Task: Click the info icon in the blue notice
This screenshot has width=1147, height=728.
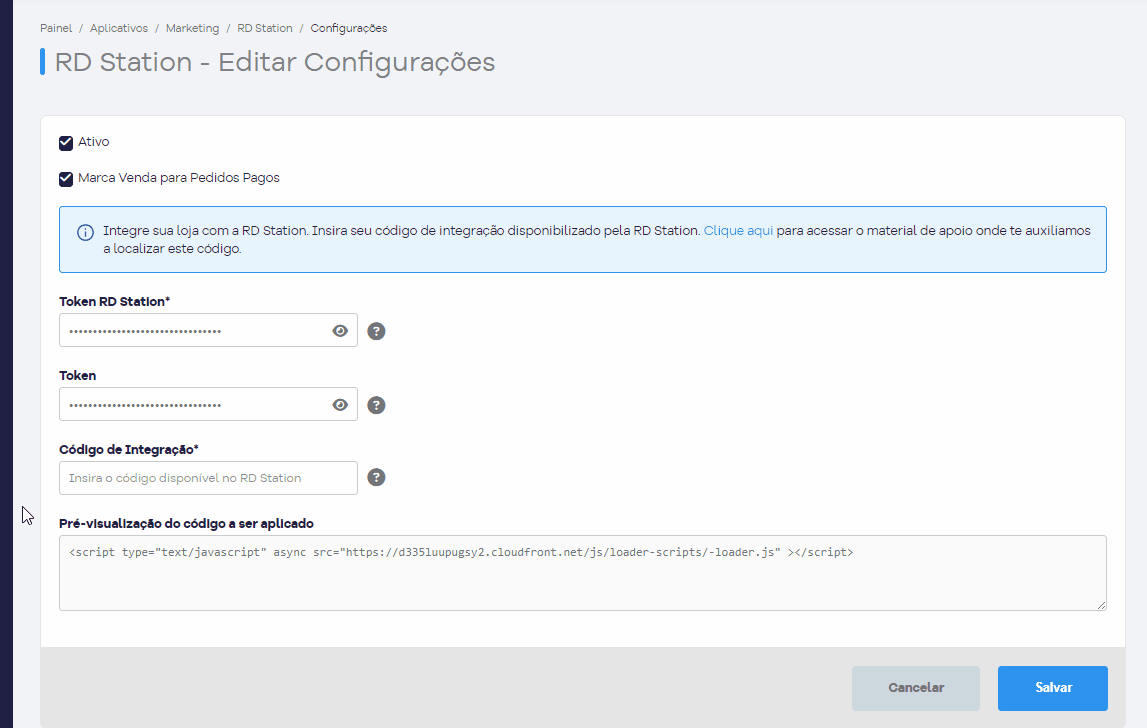Action: coord(86,233)
